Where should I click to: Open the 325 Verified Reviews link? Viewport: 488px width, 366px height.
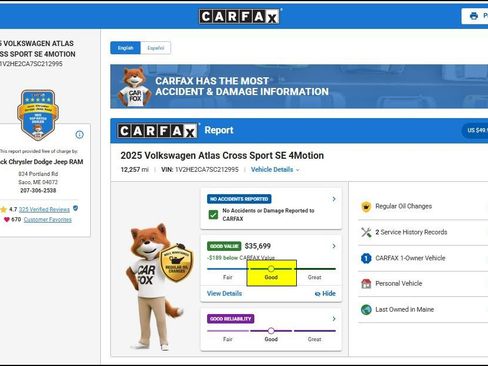44,209
